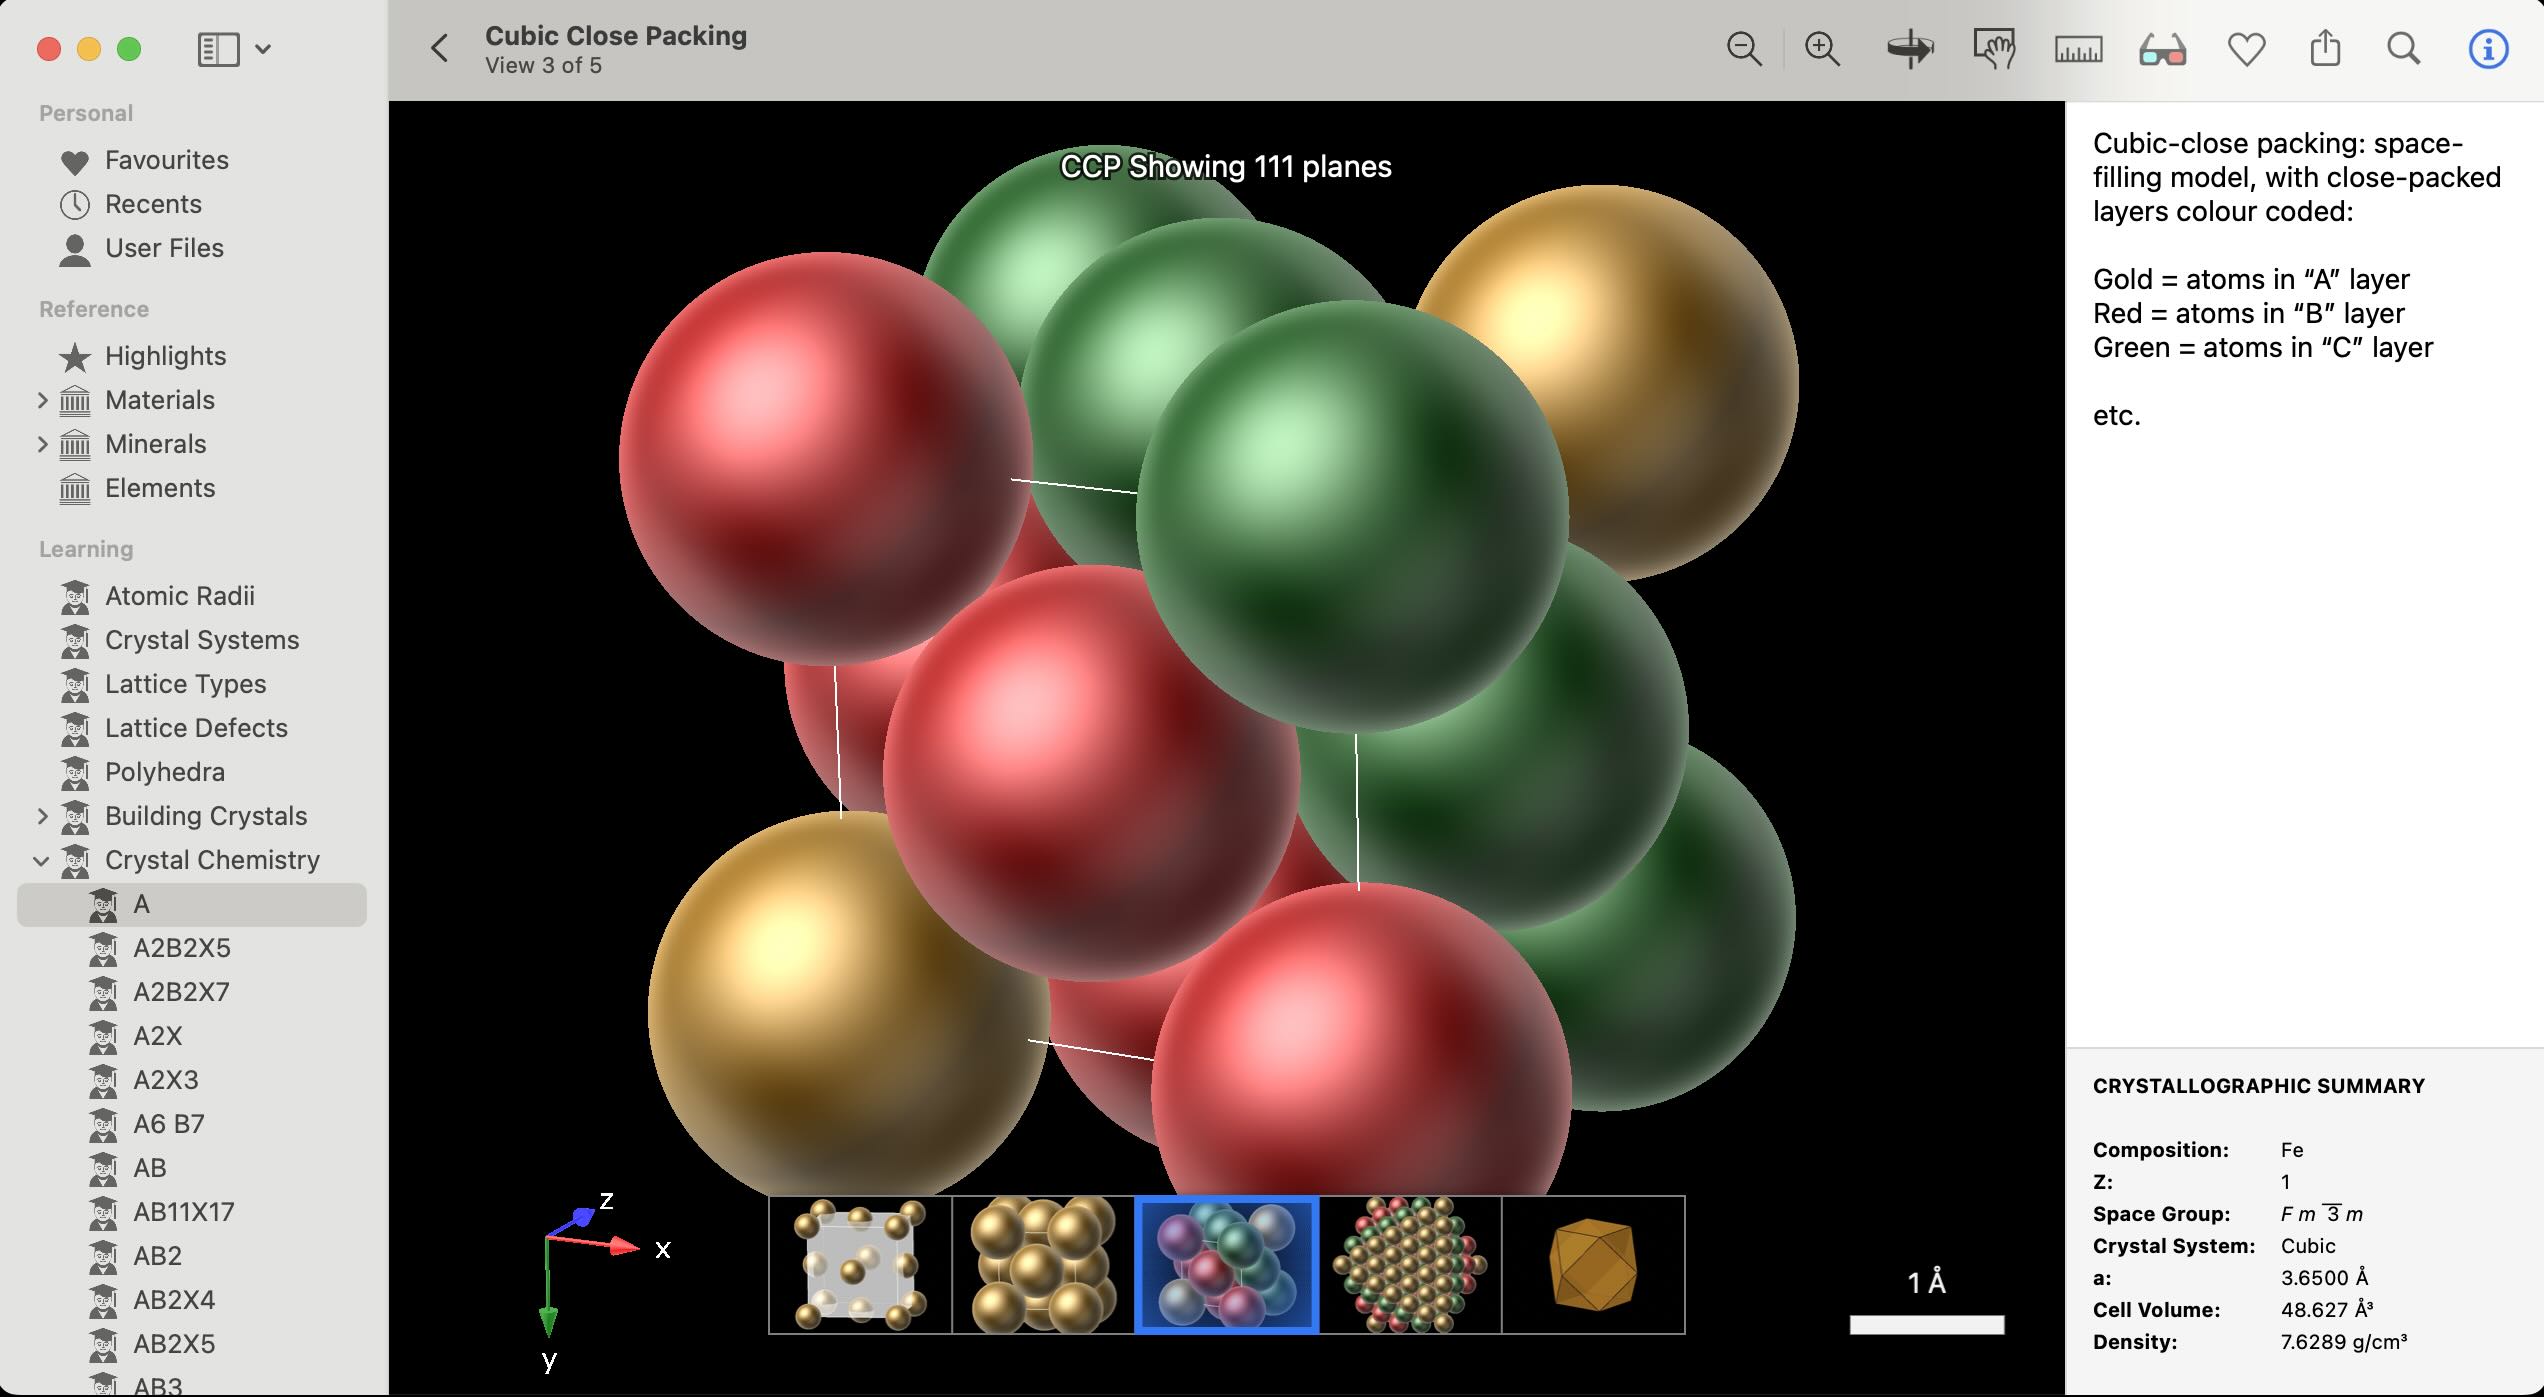The height and width of the screenshot is (1397, 2544).
Task: Click the Share icon in the toolbar
Action: click(2325, 48)
